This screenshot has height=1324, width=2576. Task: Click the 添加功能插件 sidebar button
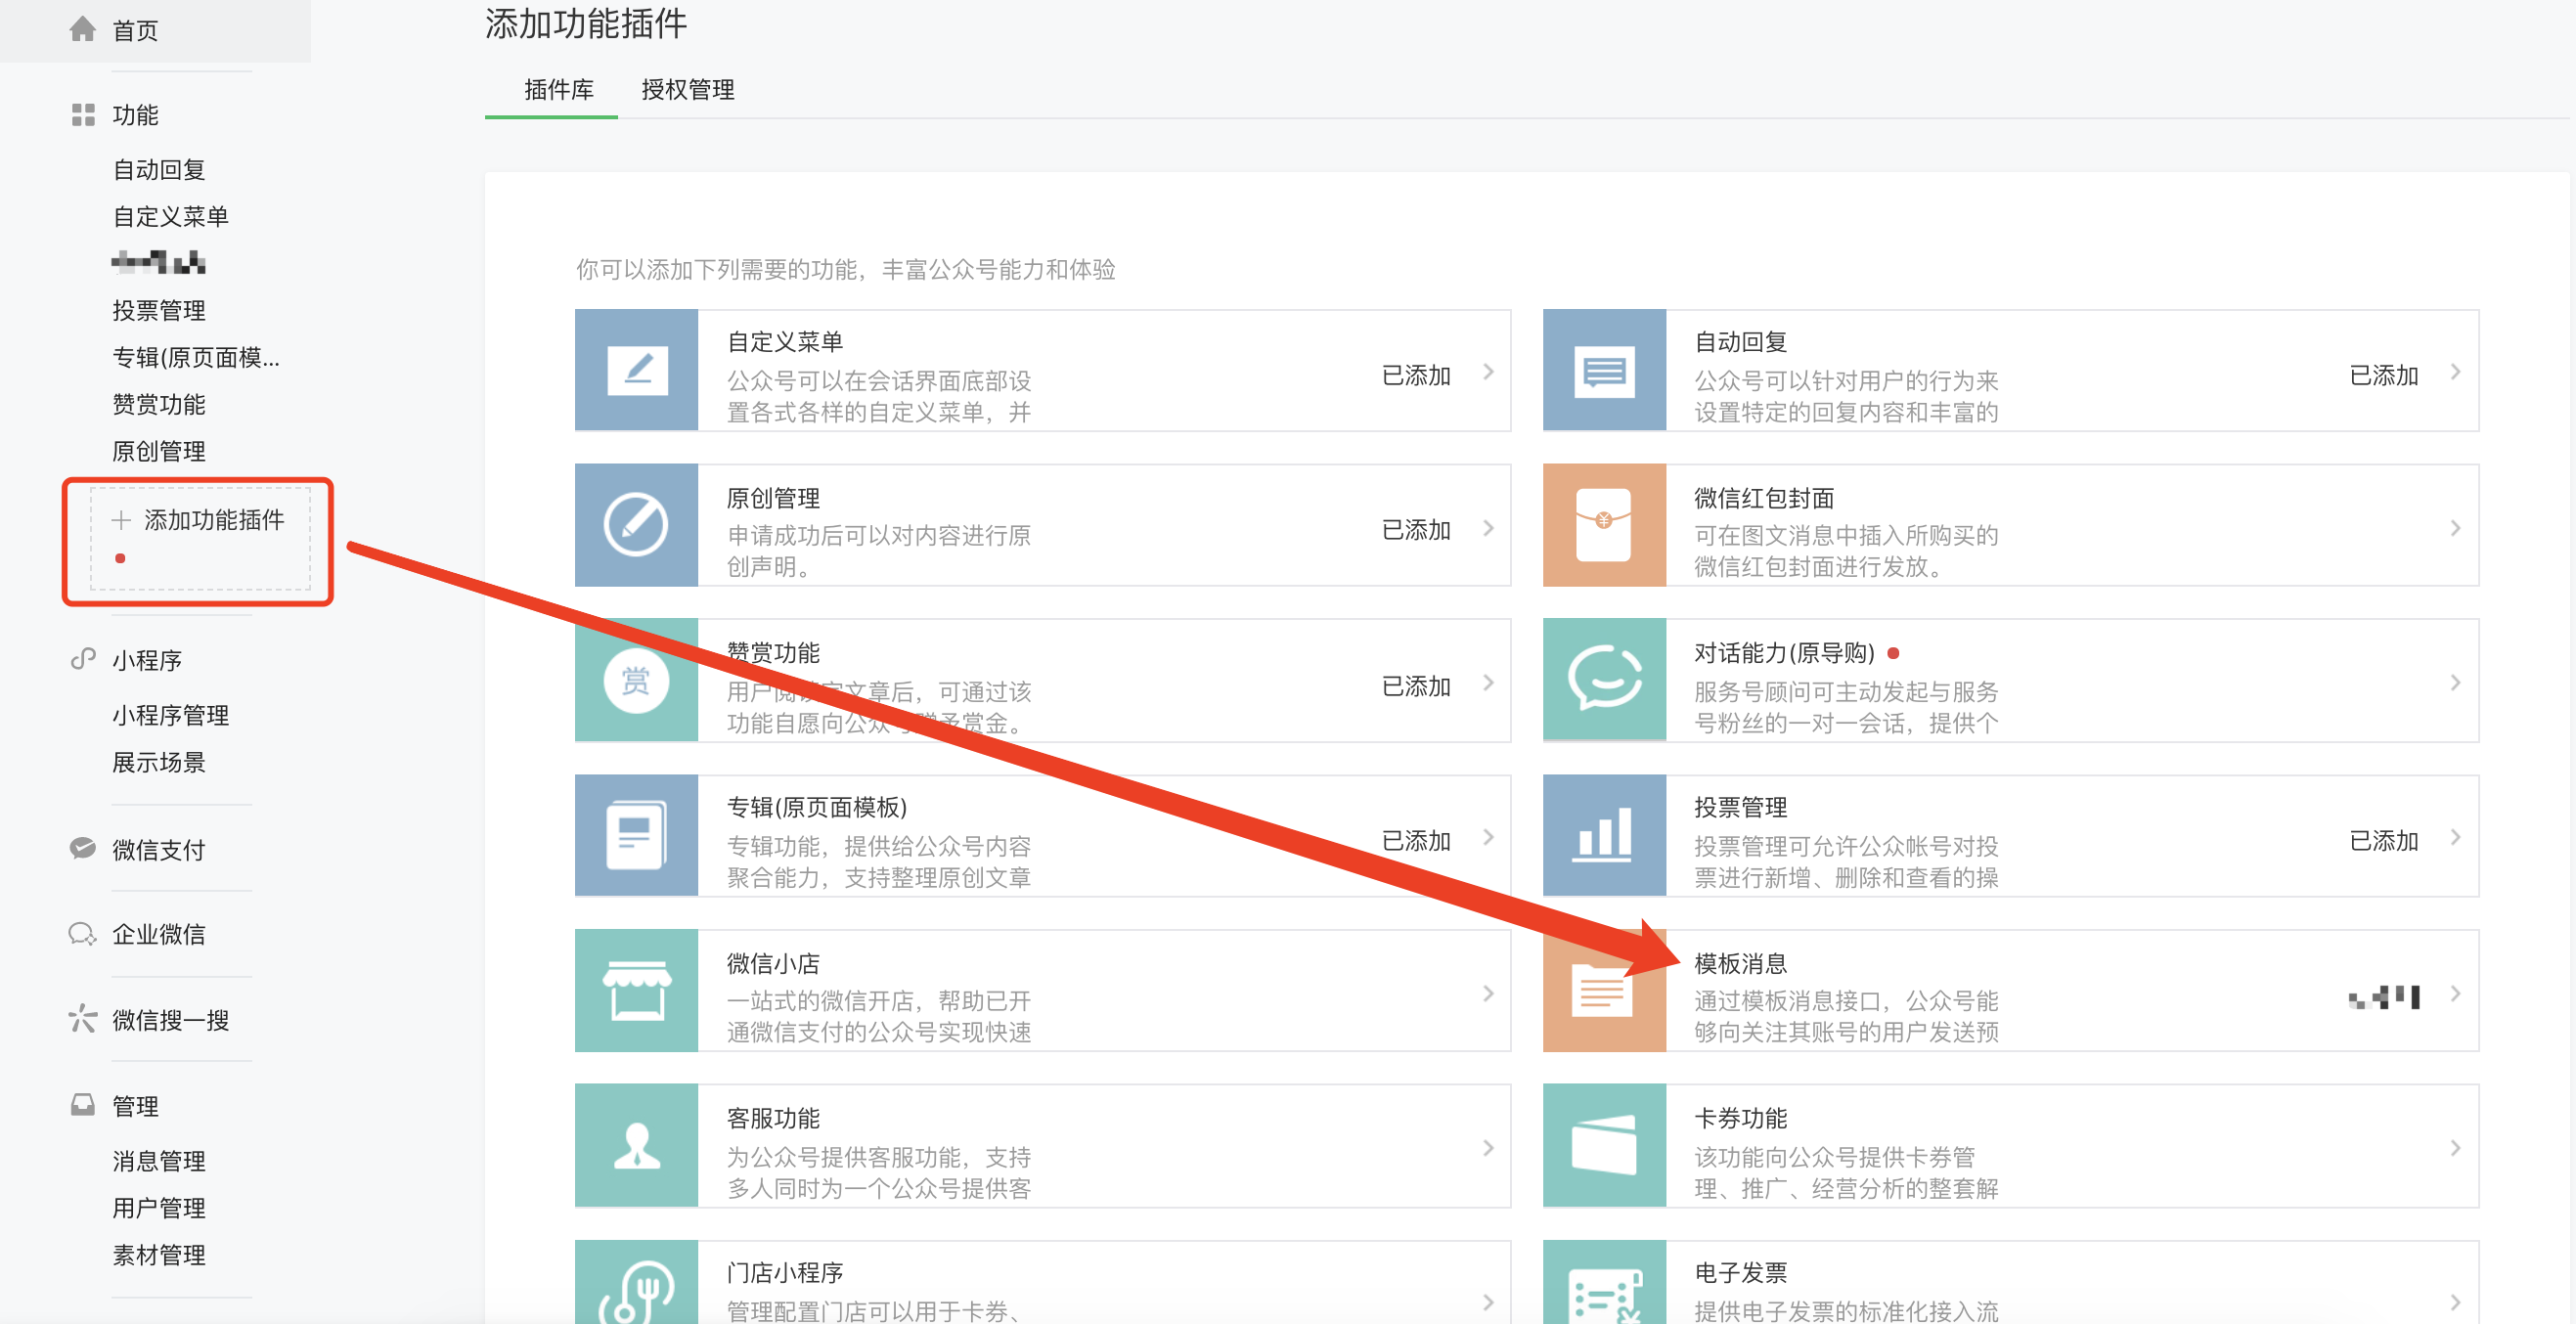coord(200,539)
